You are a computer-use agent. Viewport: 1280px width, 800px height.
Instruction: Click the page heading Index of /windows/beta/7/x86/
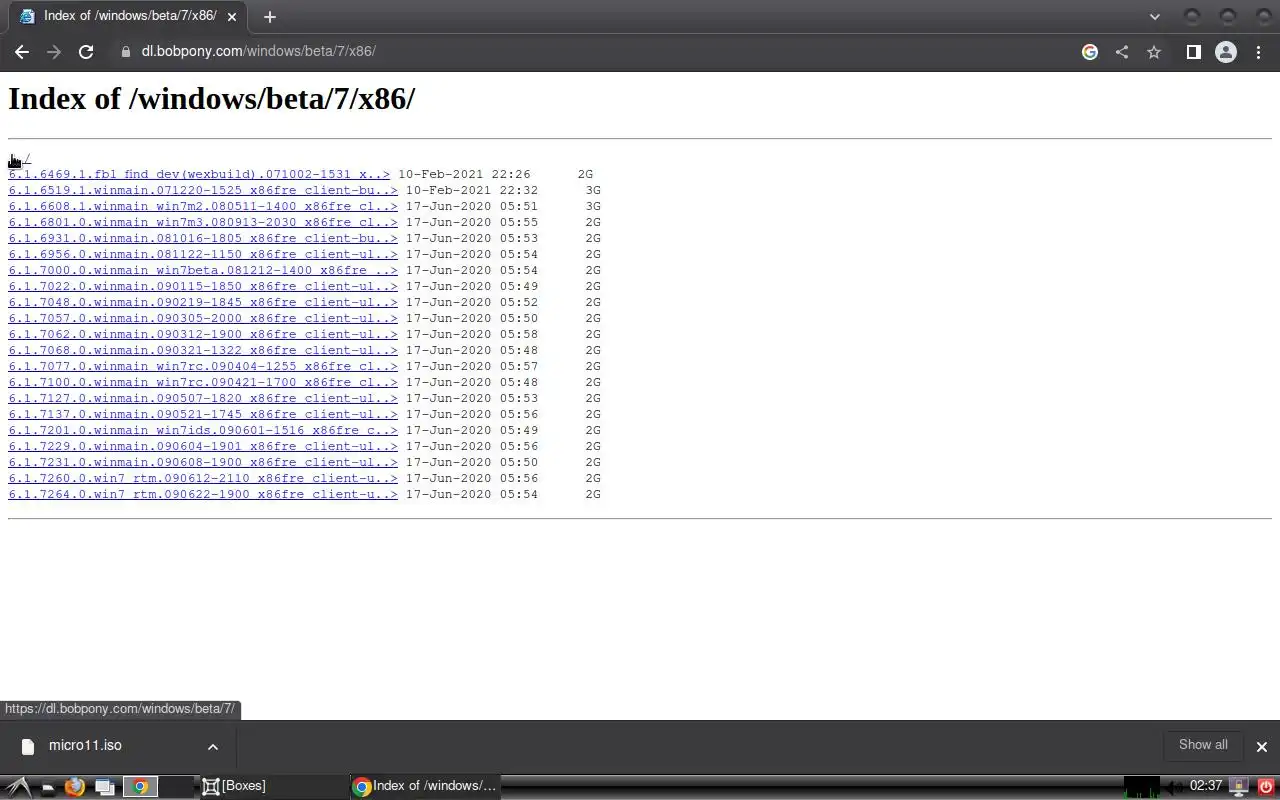211,99
